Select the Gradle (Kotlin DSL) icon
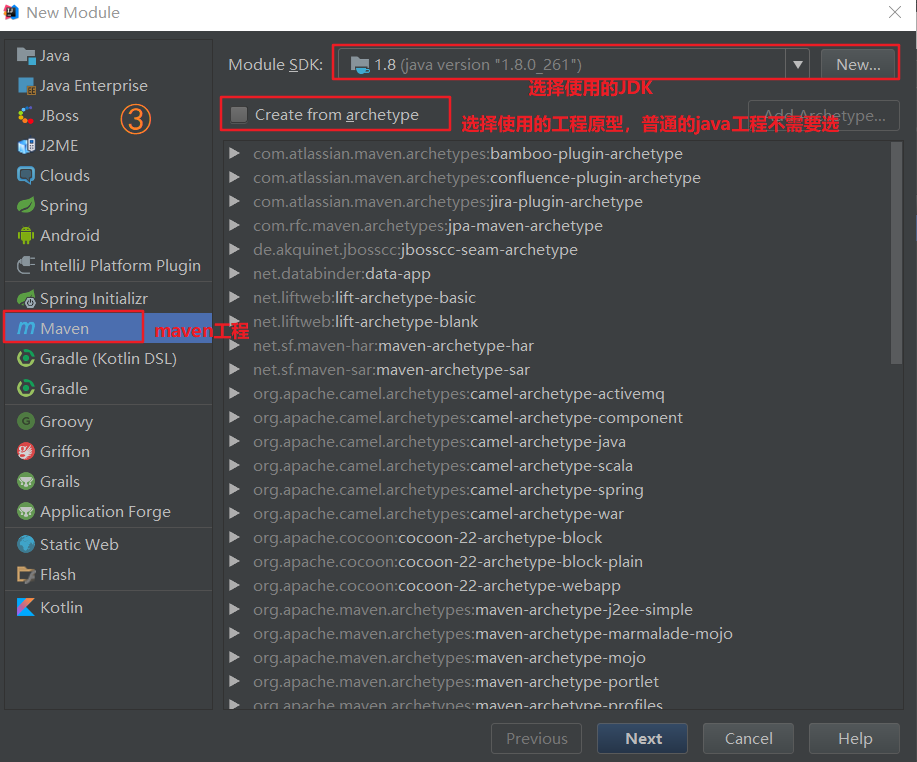The height and width of the screenshot is (762, 917). pyautogui.click(x=26, y=358)
